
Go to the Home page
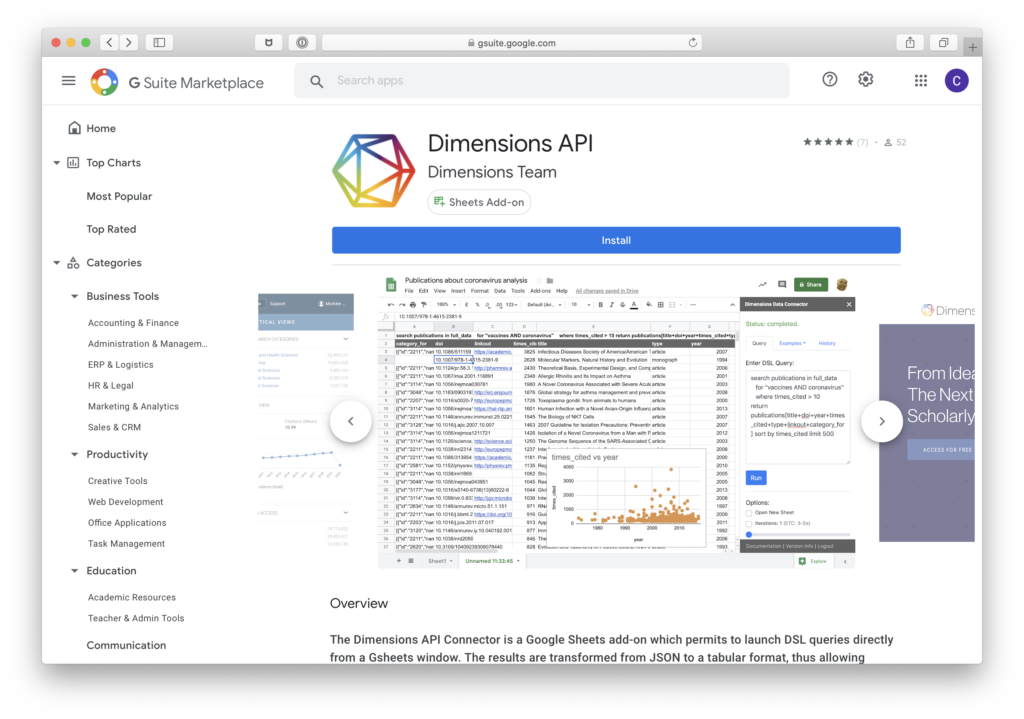pyautogui.click(x=100, y=129)
